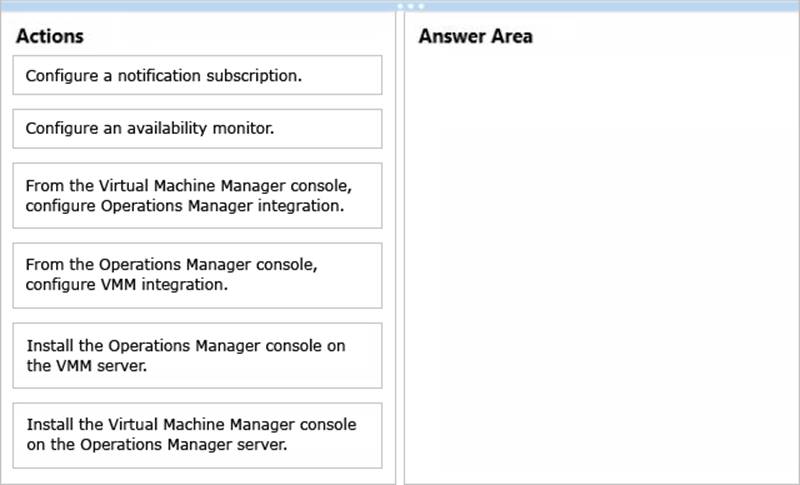Screen dimensions: 800x485
Task: Click the 'From the Operations Manager console' text line
Action: click(173, 265)
